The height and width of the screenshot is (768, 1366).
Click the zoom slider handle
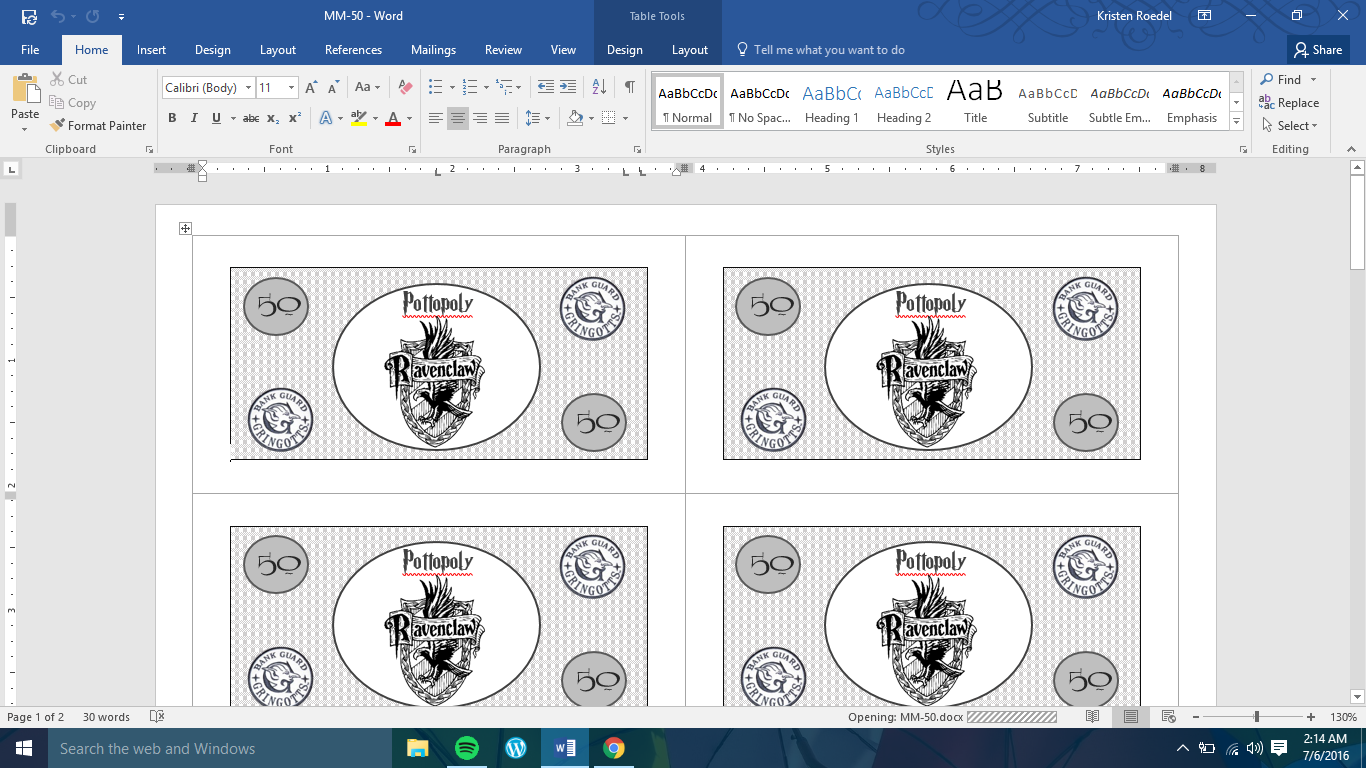[1257, 717]
